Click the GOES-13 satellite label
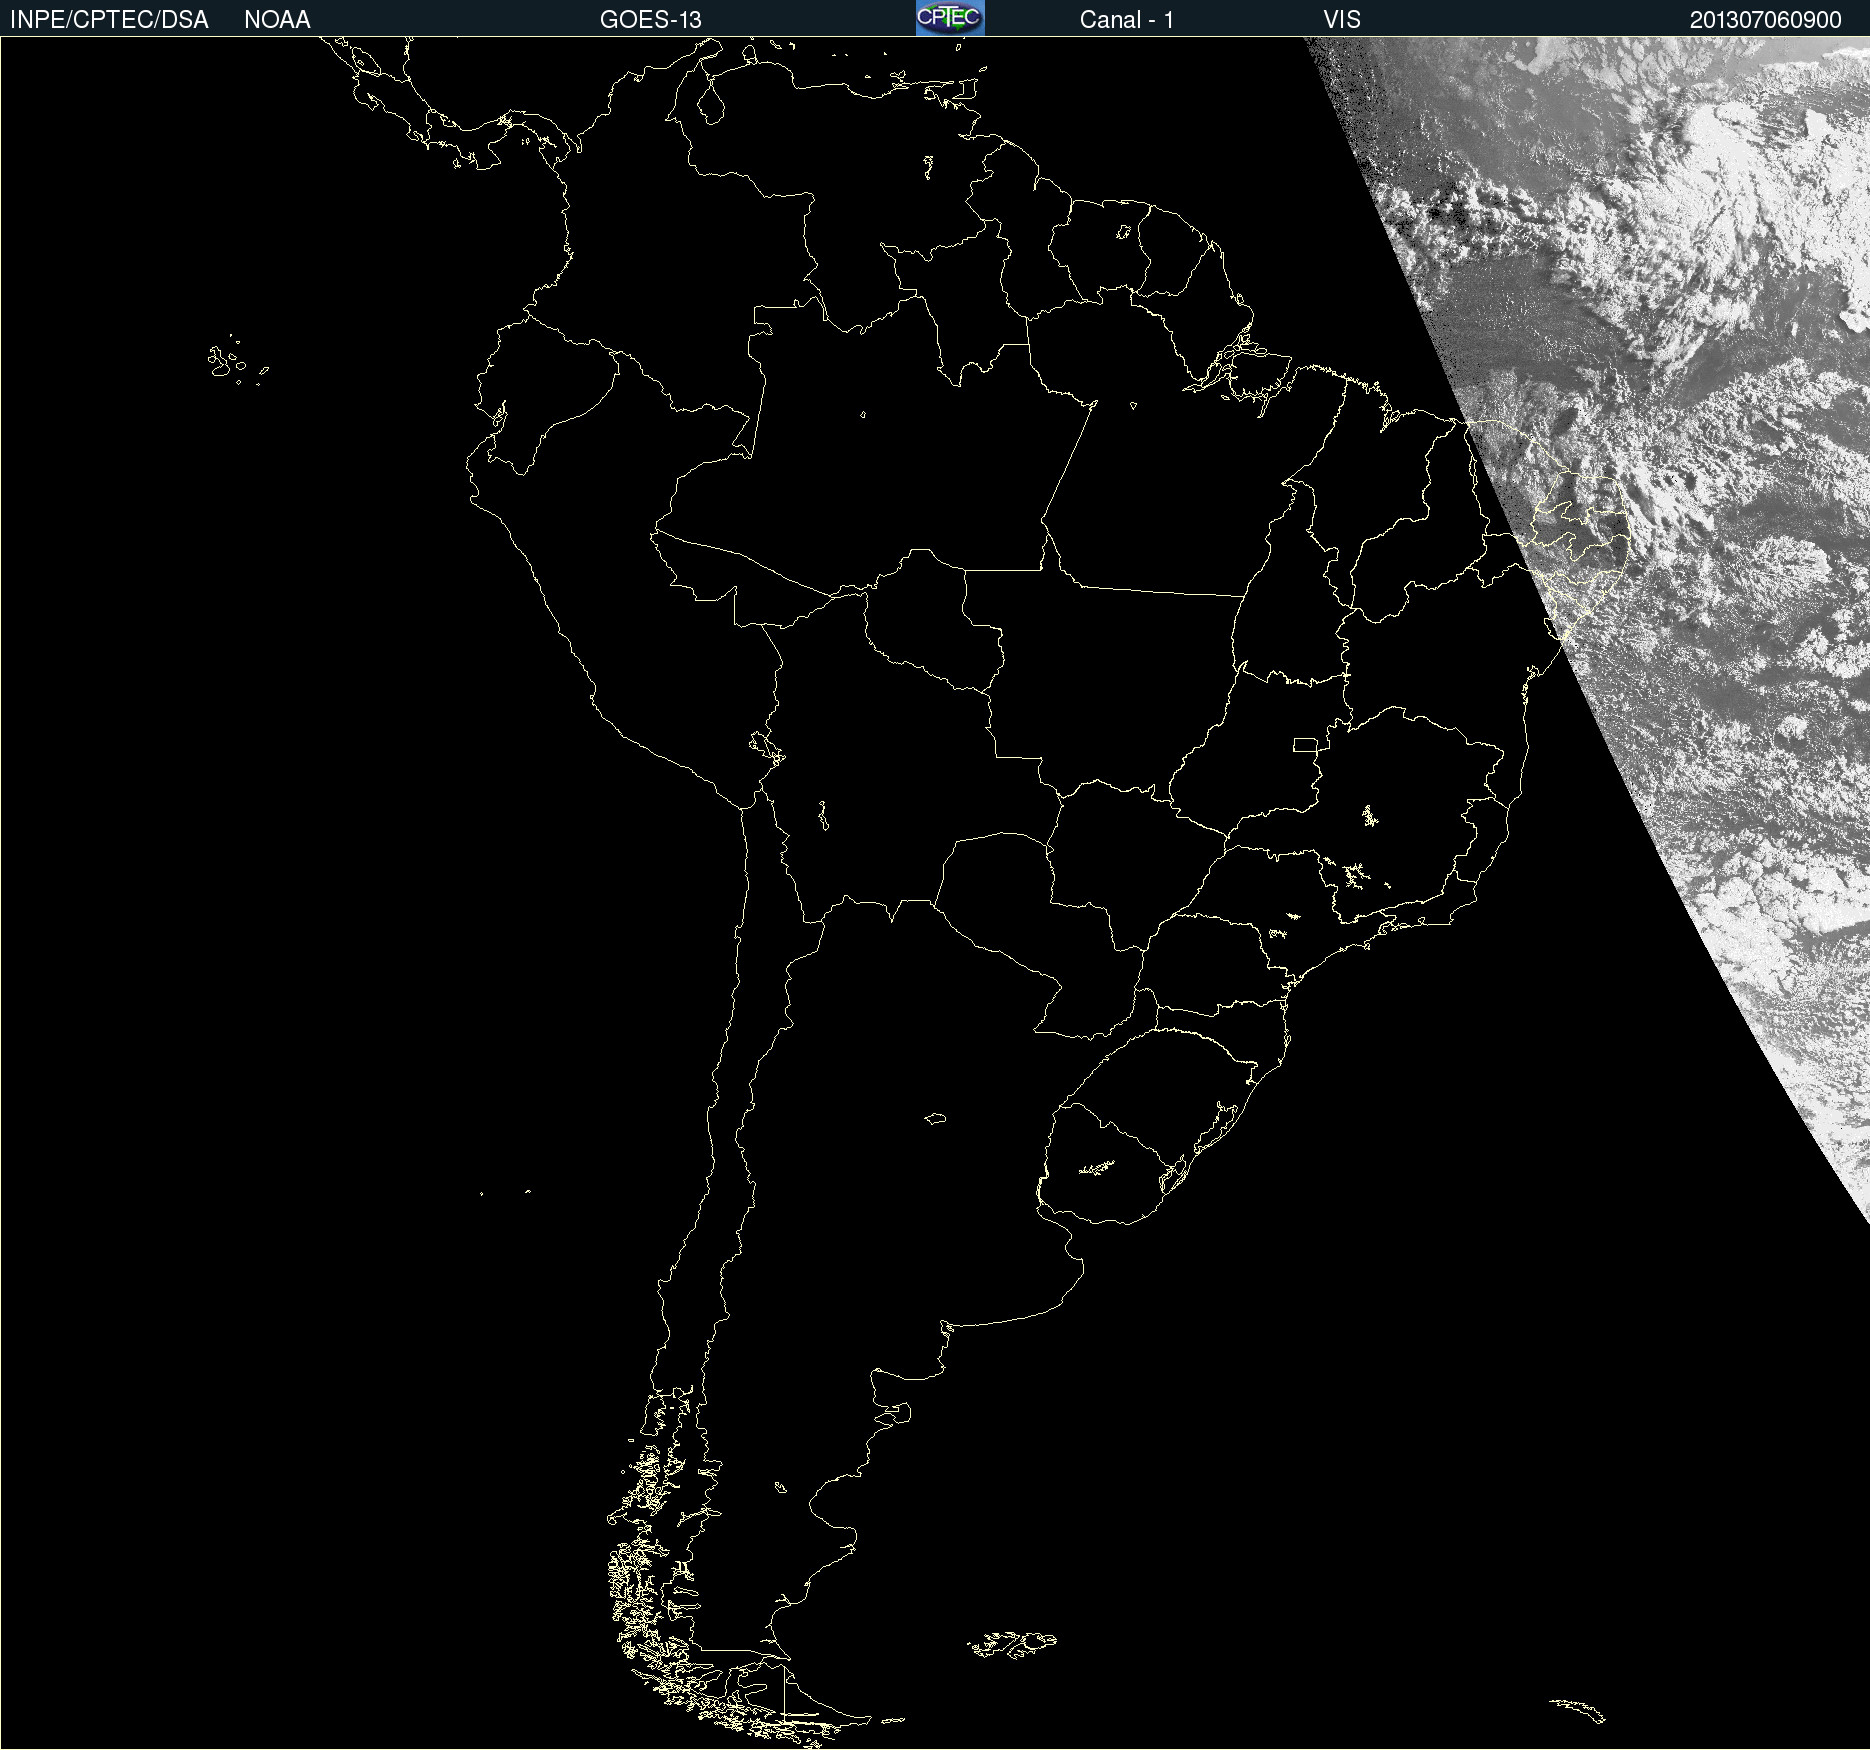Image resolution: width=1870 pixels, height=1750 pixels. [x=650, y=20]
